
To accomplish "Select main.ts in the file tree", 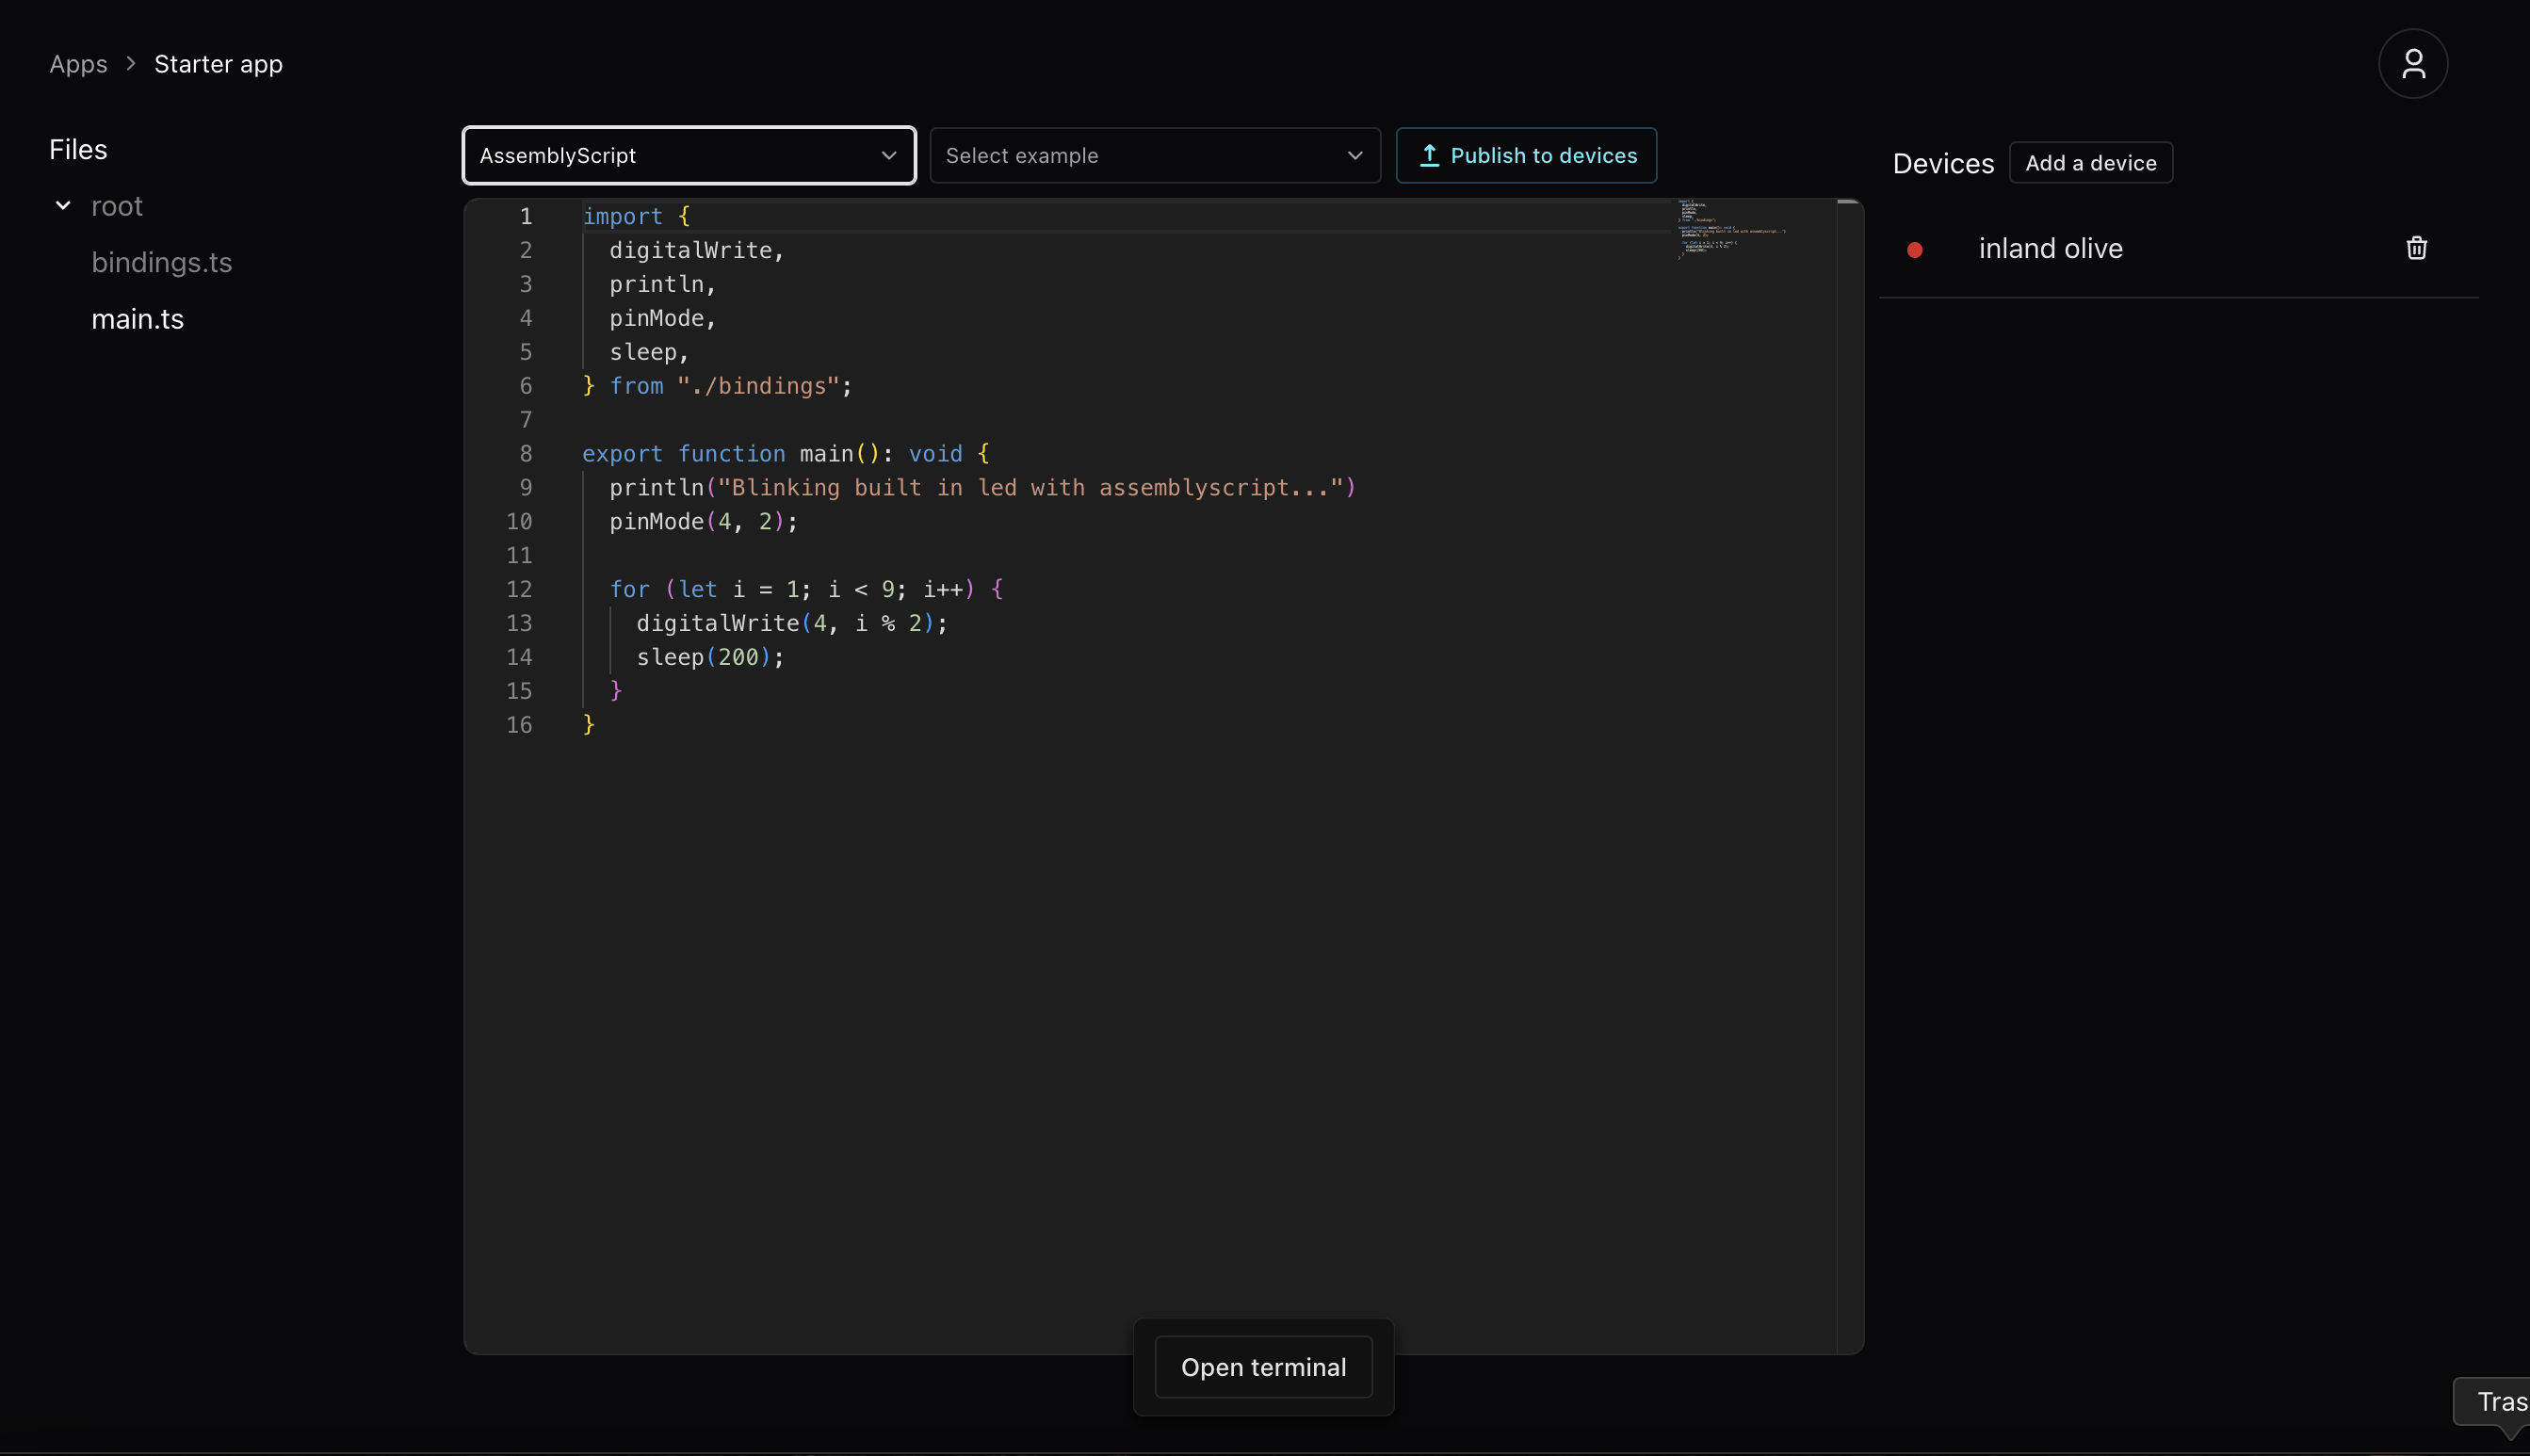I will coord(137,319).
